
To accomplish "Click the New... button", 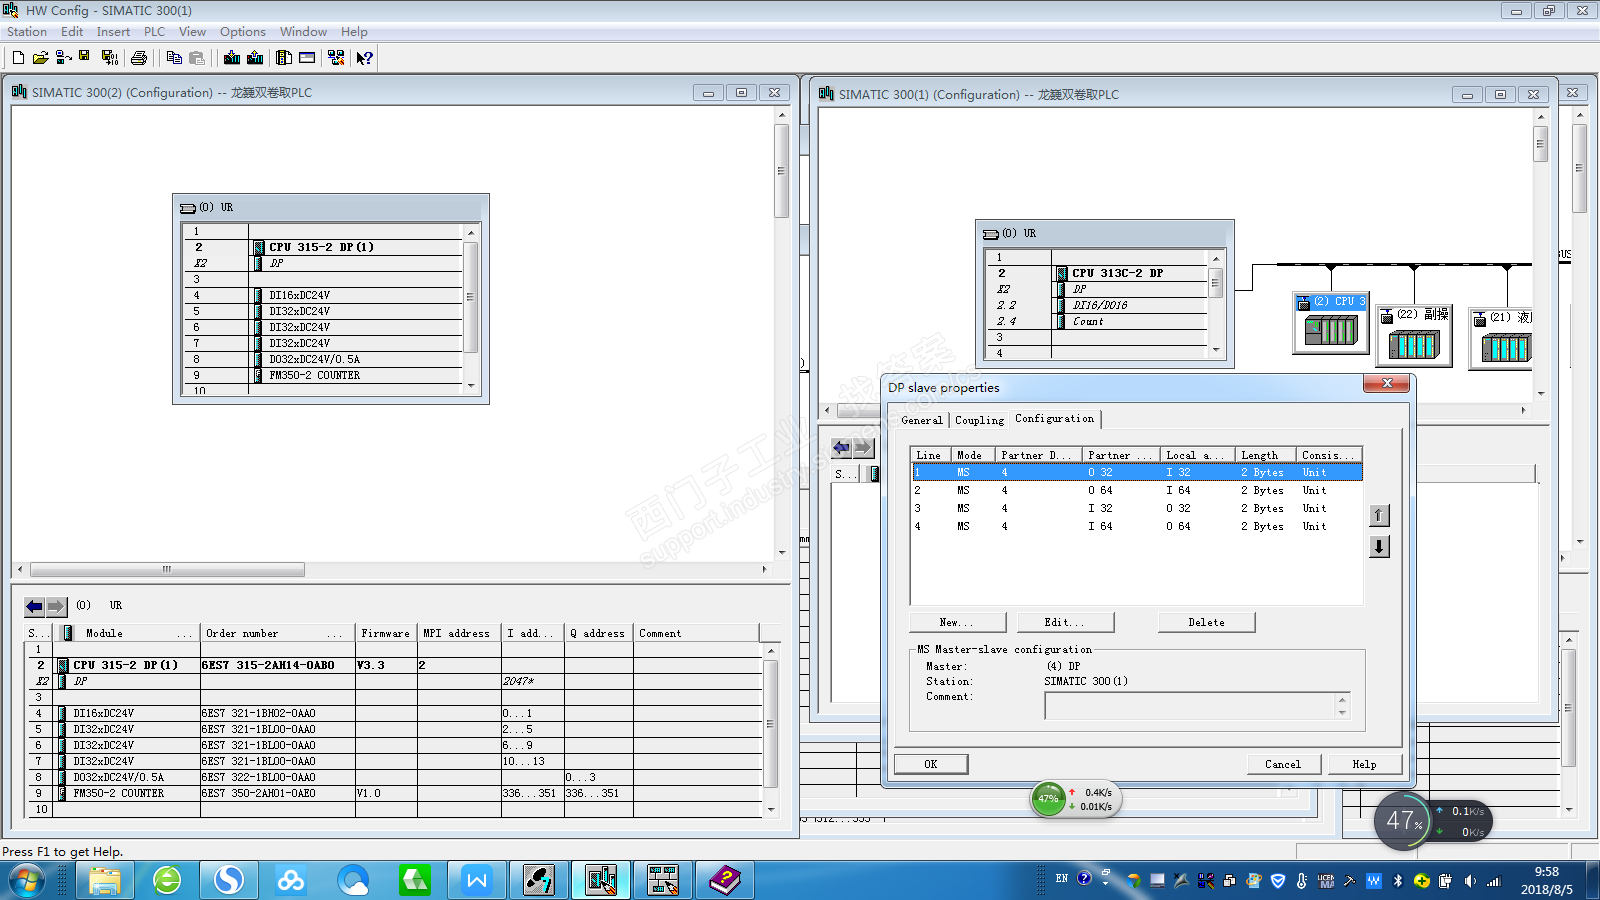I will pos(957,622).
